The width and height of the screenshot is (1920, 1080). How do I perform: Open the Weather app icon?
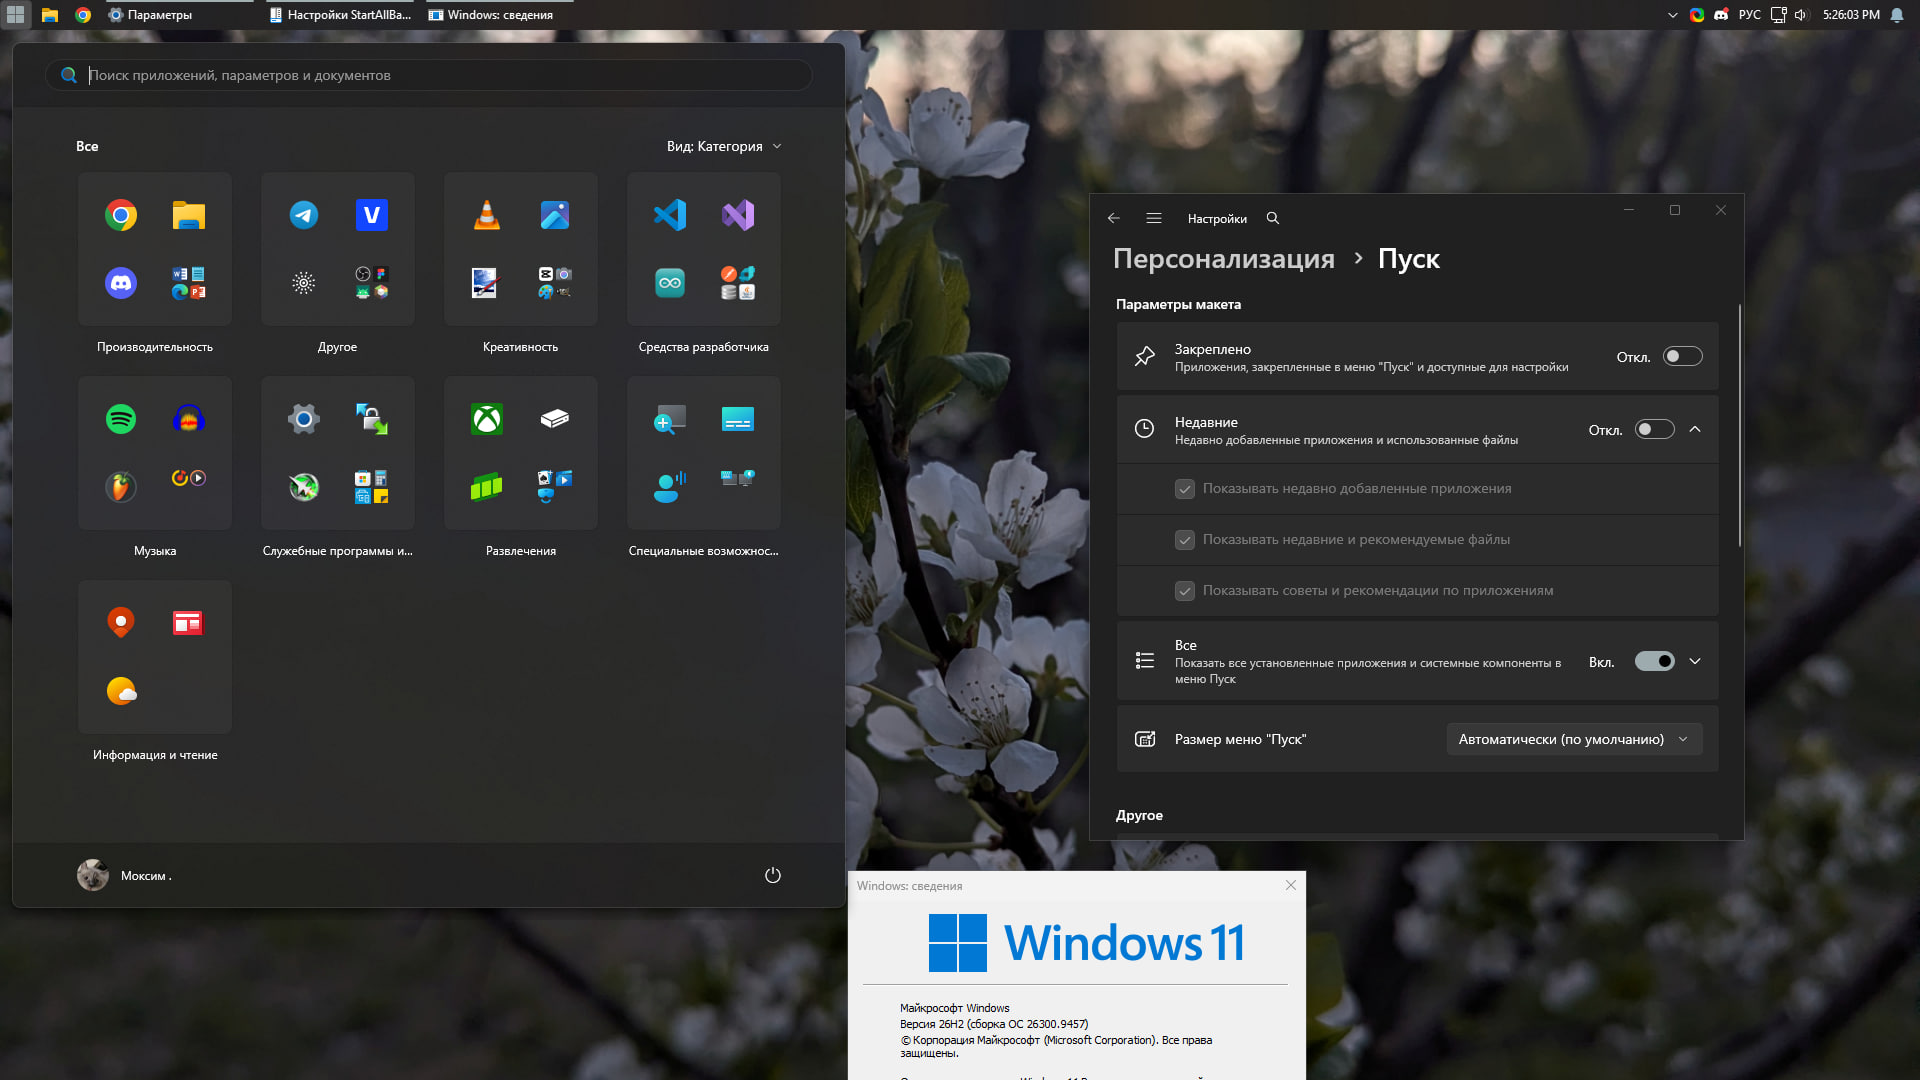point(121,691)
